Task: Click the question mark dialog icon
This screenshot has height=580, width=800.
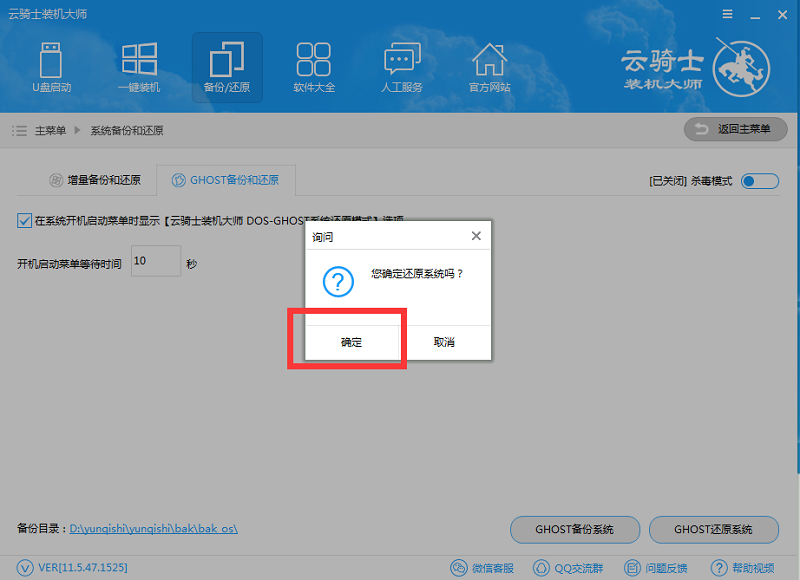Action: [338, 282]
